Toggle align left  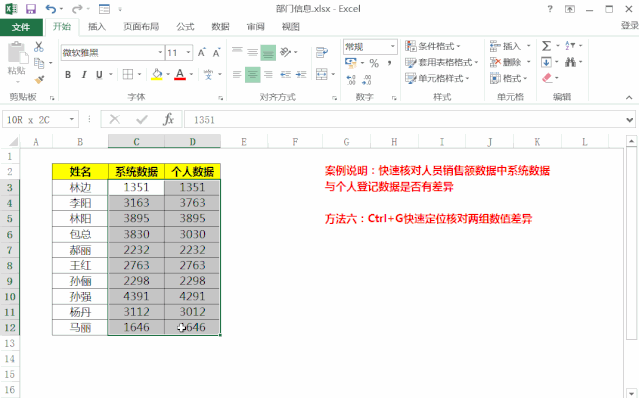[x=237, y=74]
